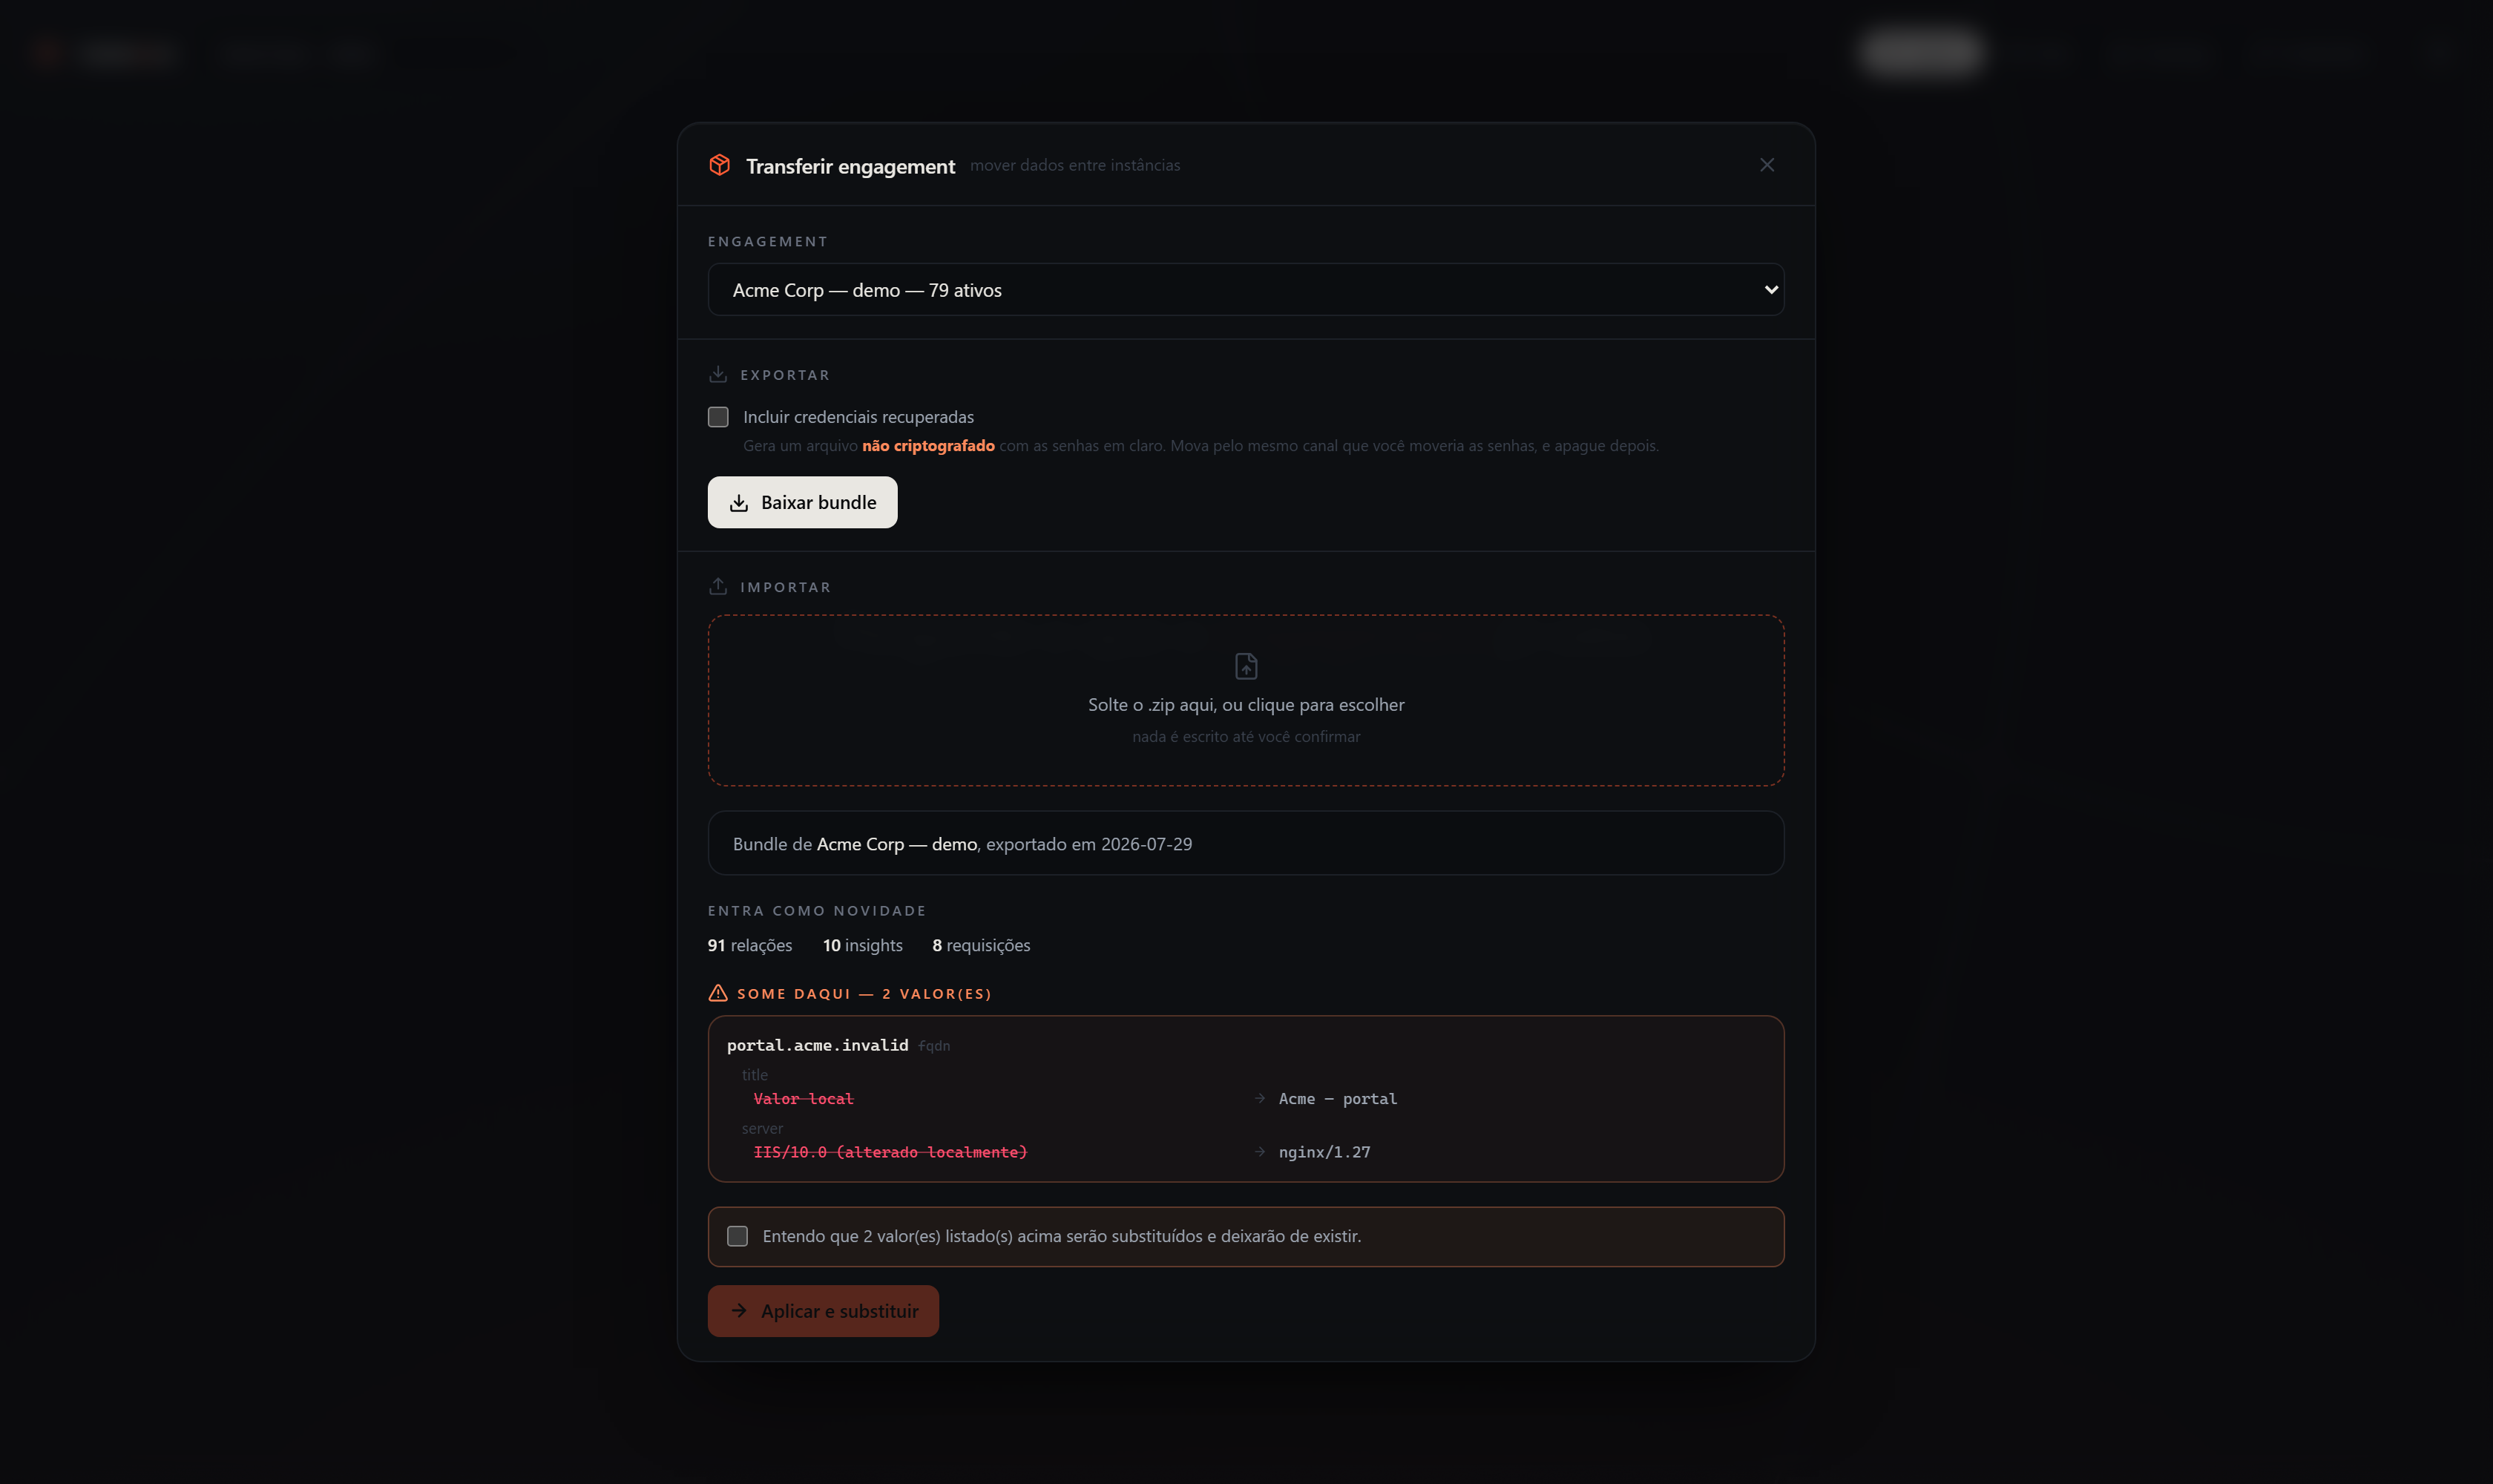Screen dimensions: 2493x1484
Task: Close the Transferir engagement dialog
Action: click(x=1767, y=165)
